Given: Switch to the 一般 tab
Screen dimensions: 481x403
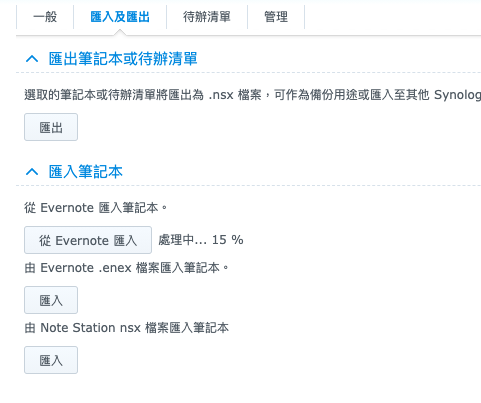Looking at the screenshot, I should 45,17.
